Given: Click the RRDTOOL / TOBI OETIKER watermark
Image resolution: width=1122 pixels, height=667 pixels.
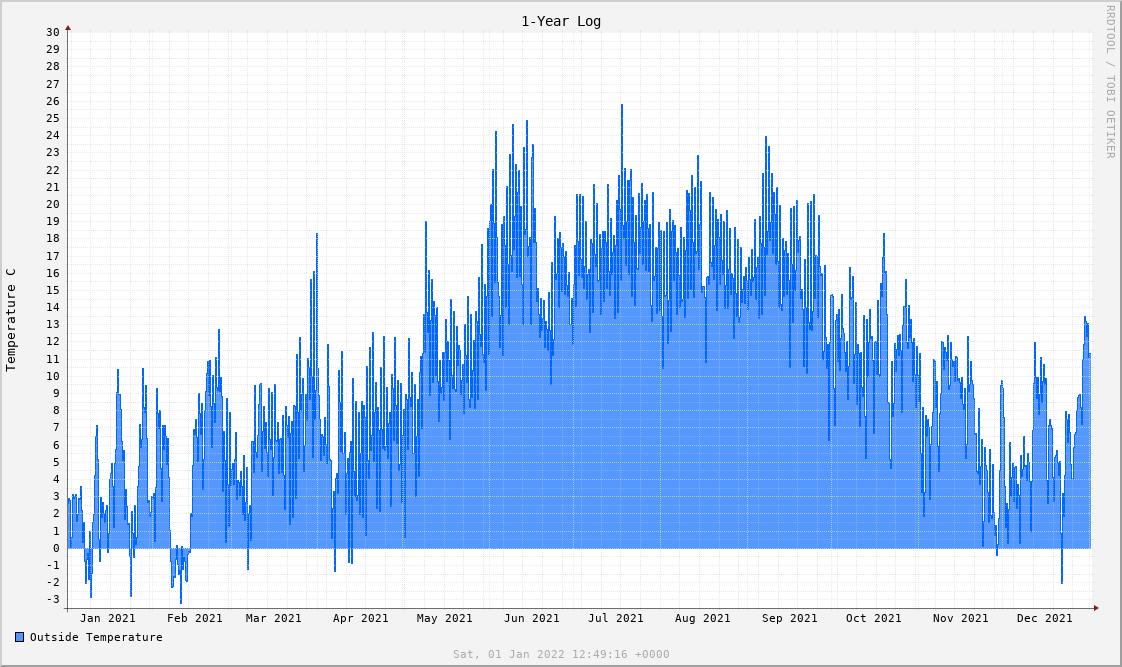Looking at the screenshot, I should pos(1110,81).
